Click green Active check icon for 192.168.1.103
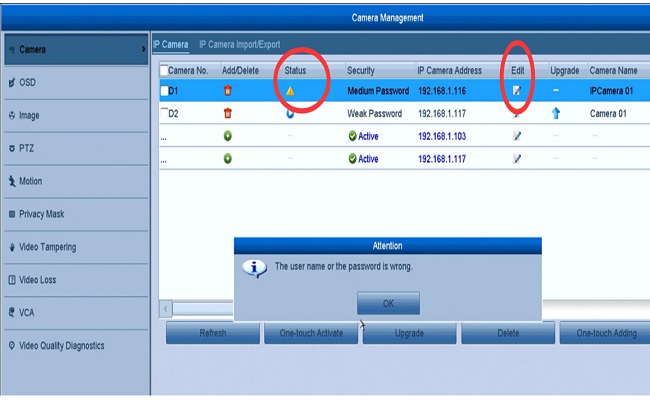 click(352, 136)
